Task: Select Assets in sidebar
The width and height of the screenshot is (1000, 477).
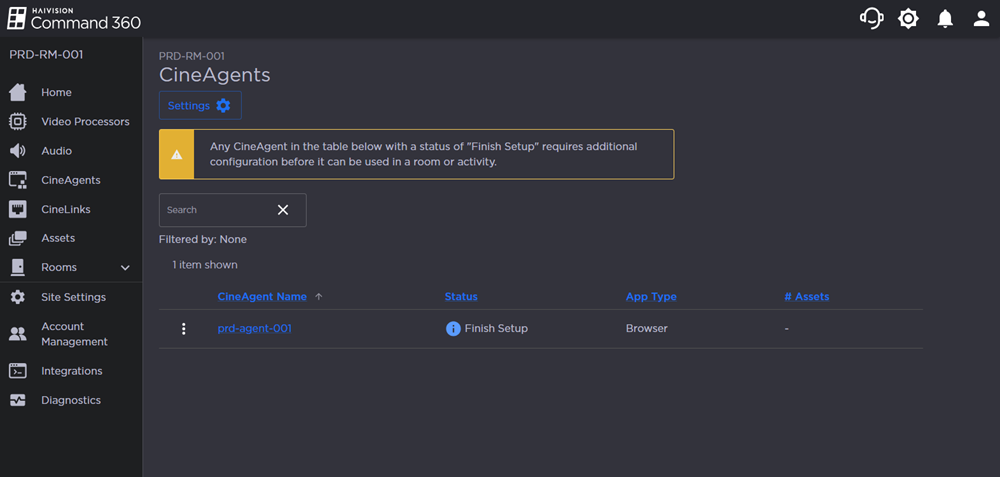Action: tap(58, 238)
